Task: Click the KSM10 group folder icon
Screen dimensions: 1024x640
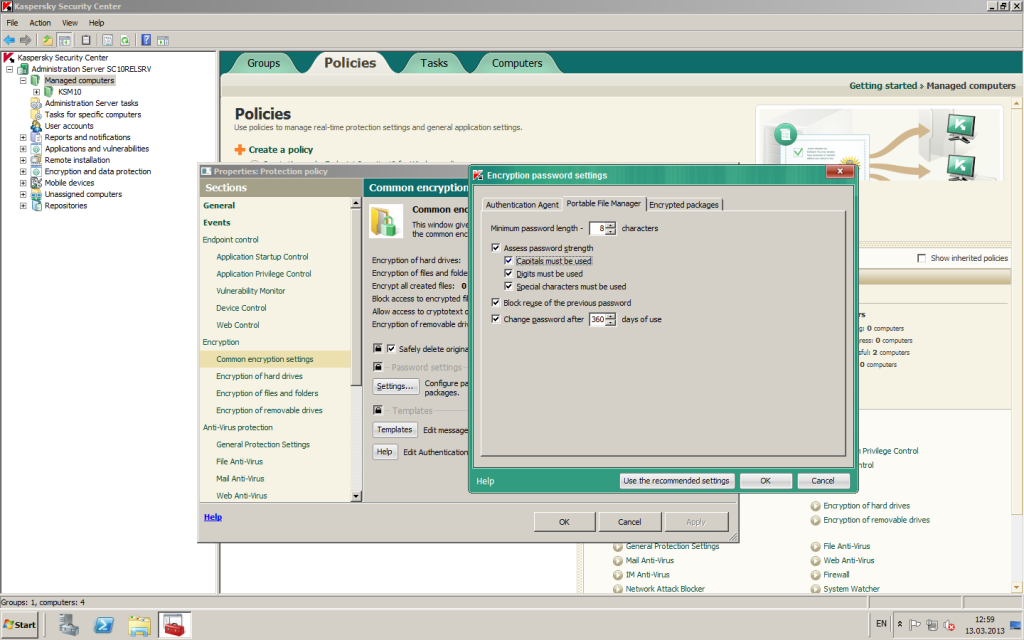Action: coord(49,91)
